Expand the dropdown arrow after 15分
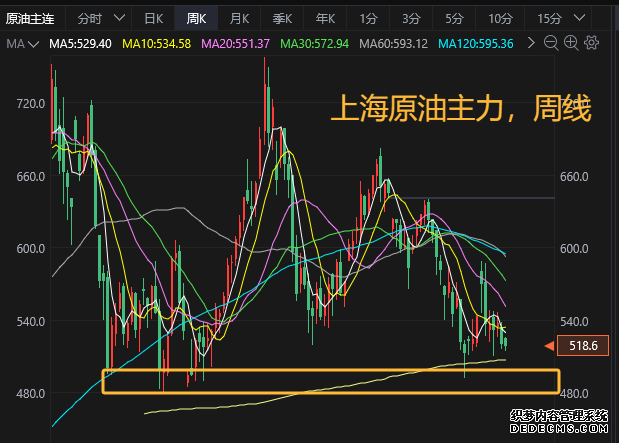 [x=580, y=17]
